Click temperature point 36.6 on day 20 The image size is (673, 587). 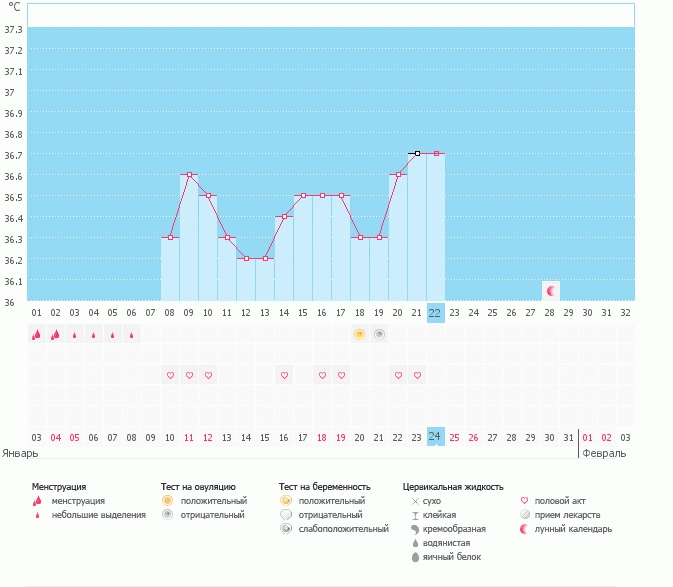398,175
